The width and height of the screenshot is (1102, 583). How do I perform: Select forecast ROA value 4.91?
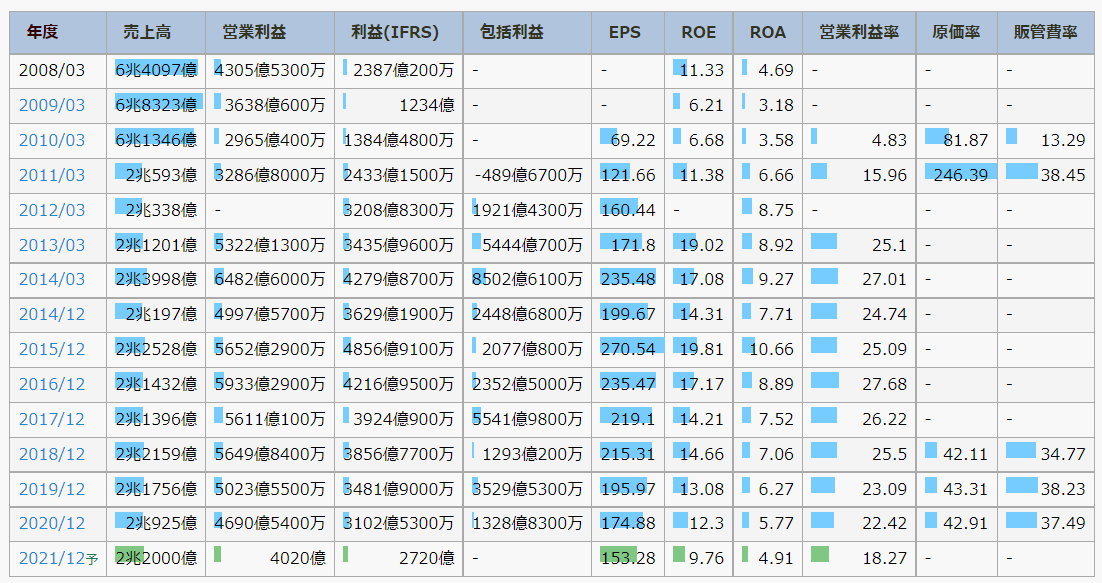(x=776, y=558)
